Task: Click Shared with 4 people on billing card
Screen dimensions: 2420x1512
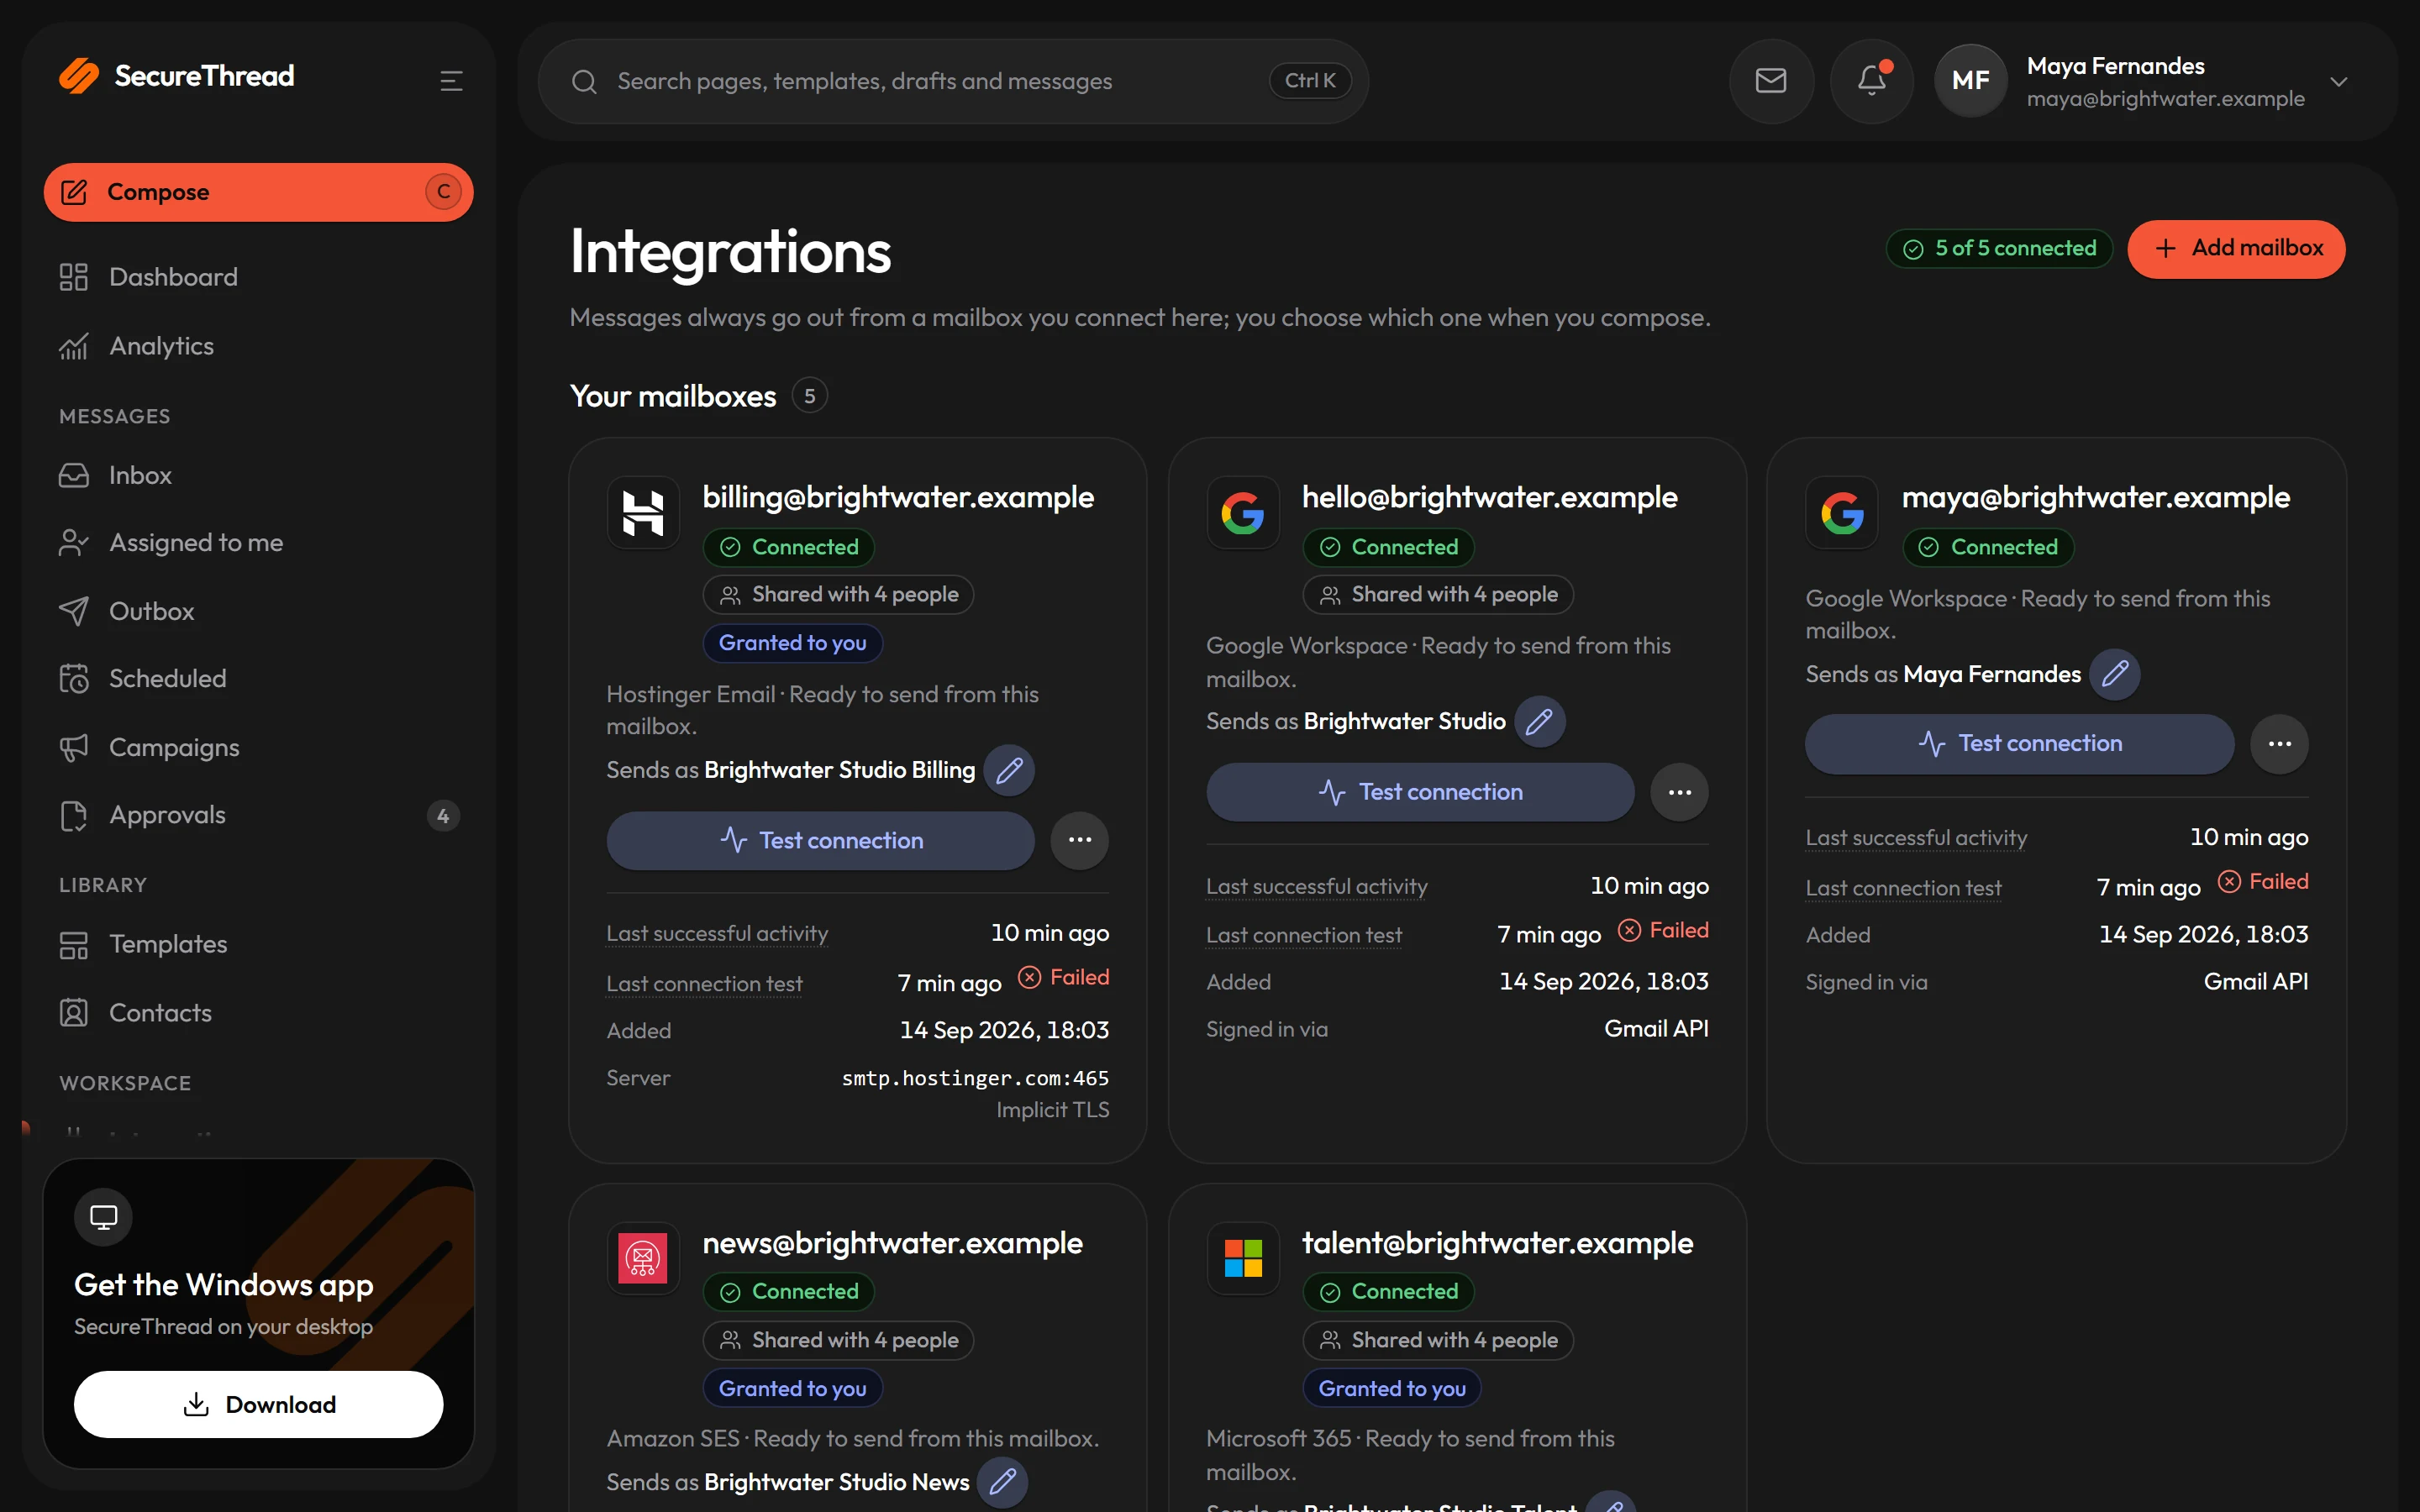Action: [x=838, y=595]
